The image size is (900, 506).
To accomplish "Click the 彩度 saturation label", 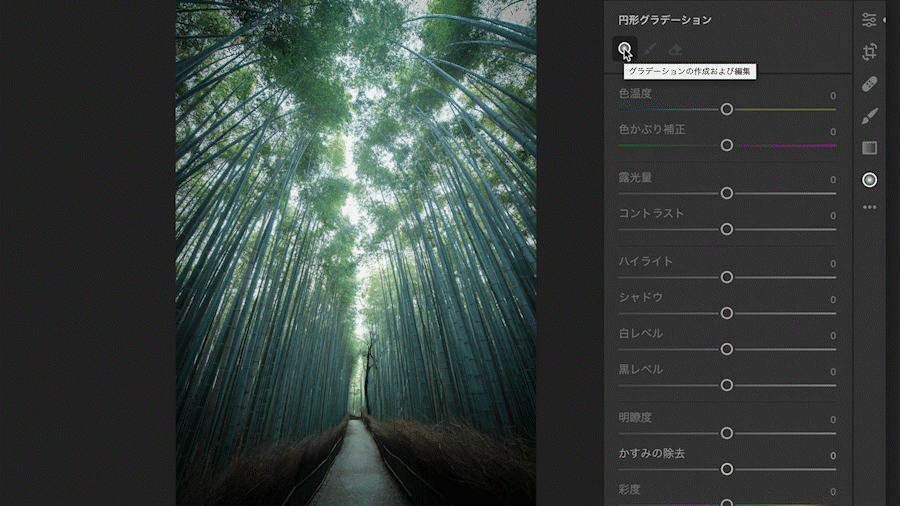I will pyautogui.click(x=629, y=489).
